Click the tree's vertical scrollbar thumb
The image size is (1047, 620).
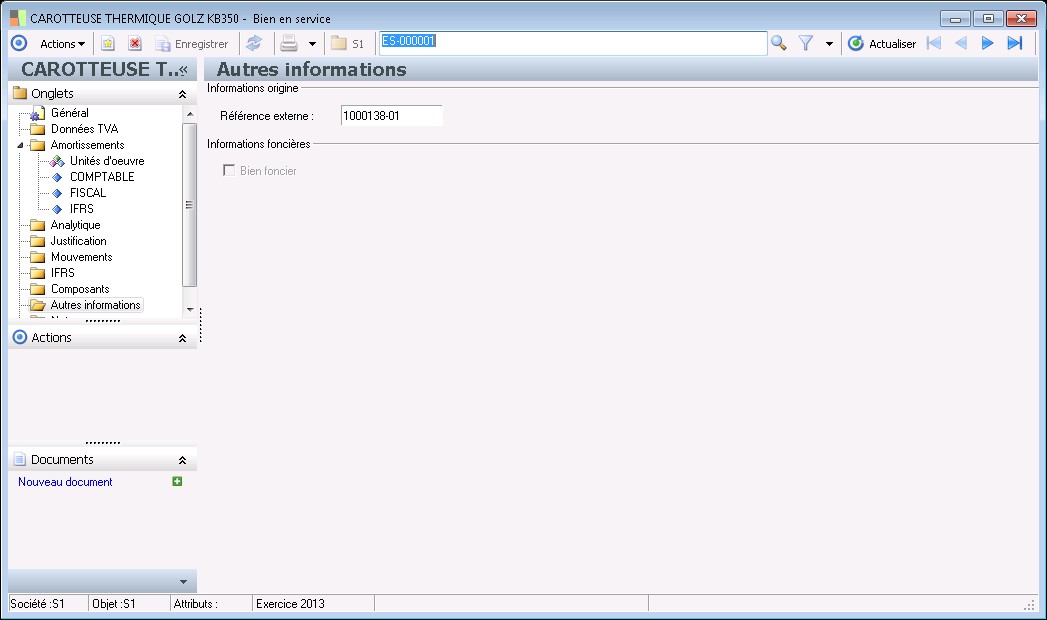[190, 204]
